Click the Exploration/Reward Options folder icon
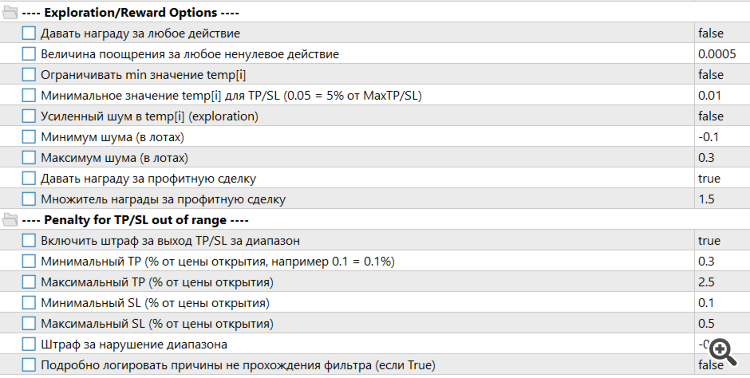Viewport: 750px width, 378px height. (x=10, y=12)
